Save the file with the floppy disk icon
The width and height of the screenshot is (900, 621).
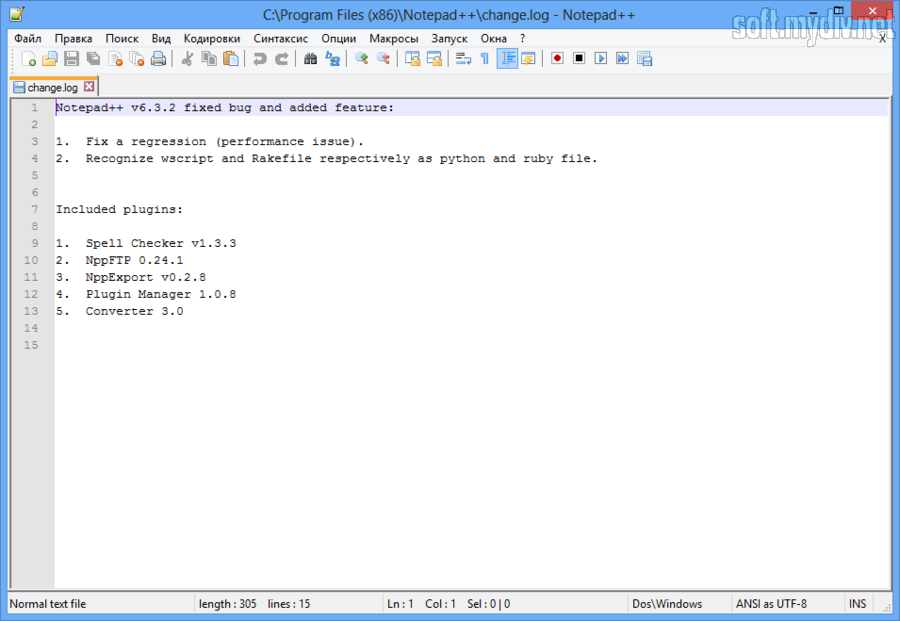pyautogui.click(x=71, y=59)
